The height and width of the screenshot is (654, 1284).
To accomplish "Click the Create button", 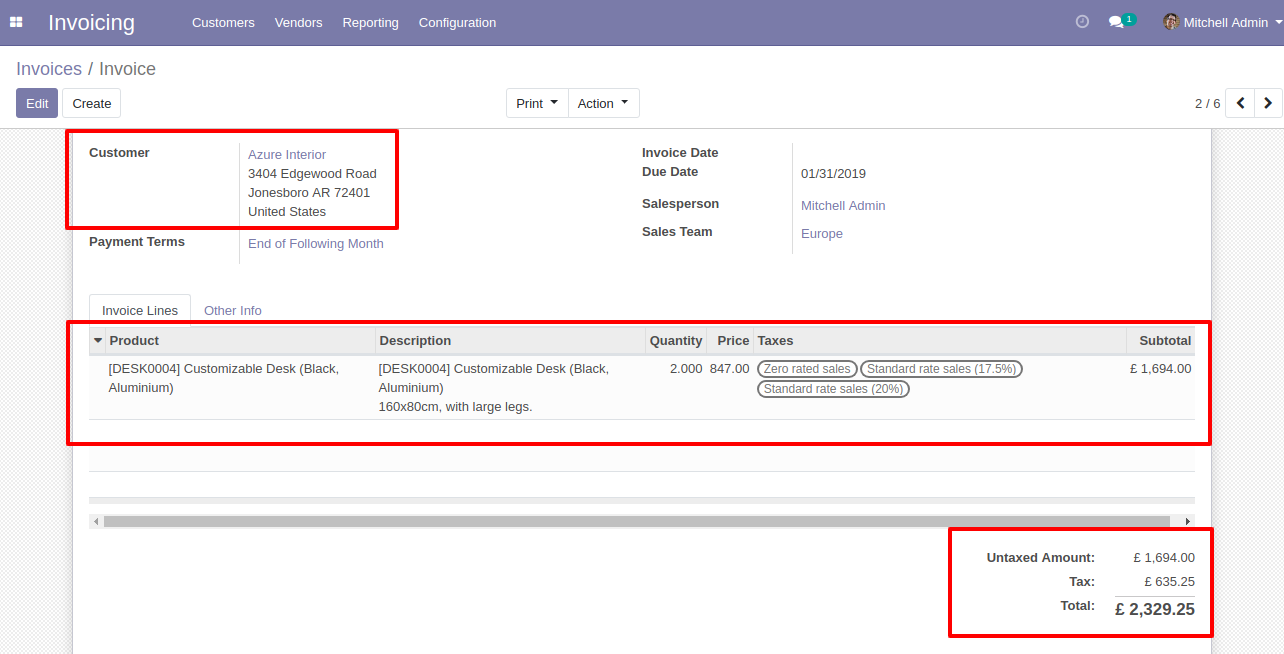I will (91, 103).
